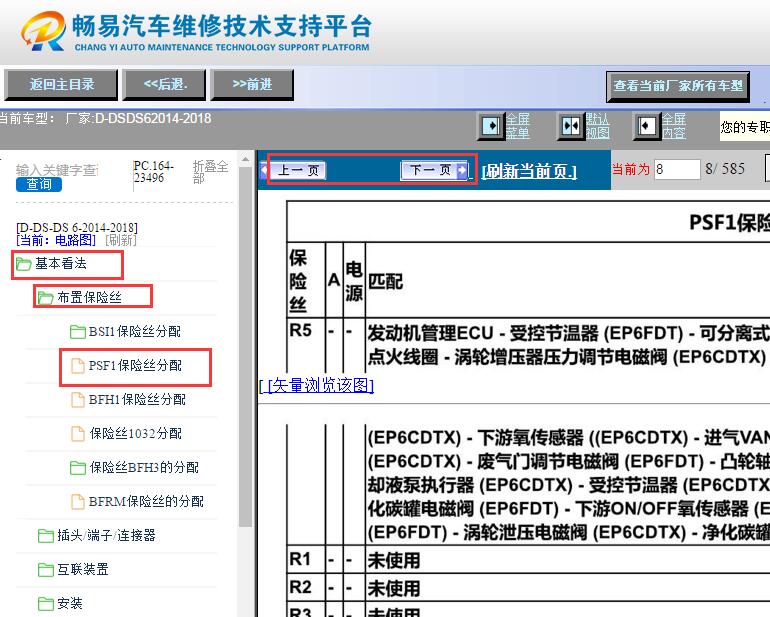Expand BSI1保险丝分配 tree item
The height and width of the screenshot is (617, 770).
click(x=135, y=332)
